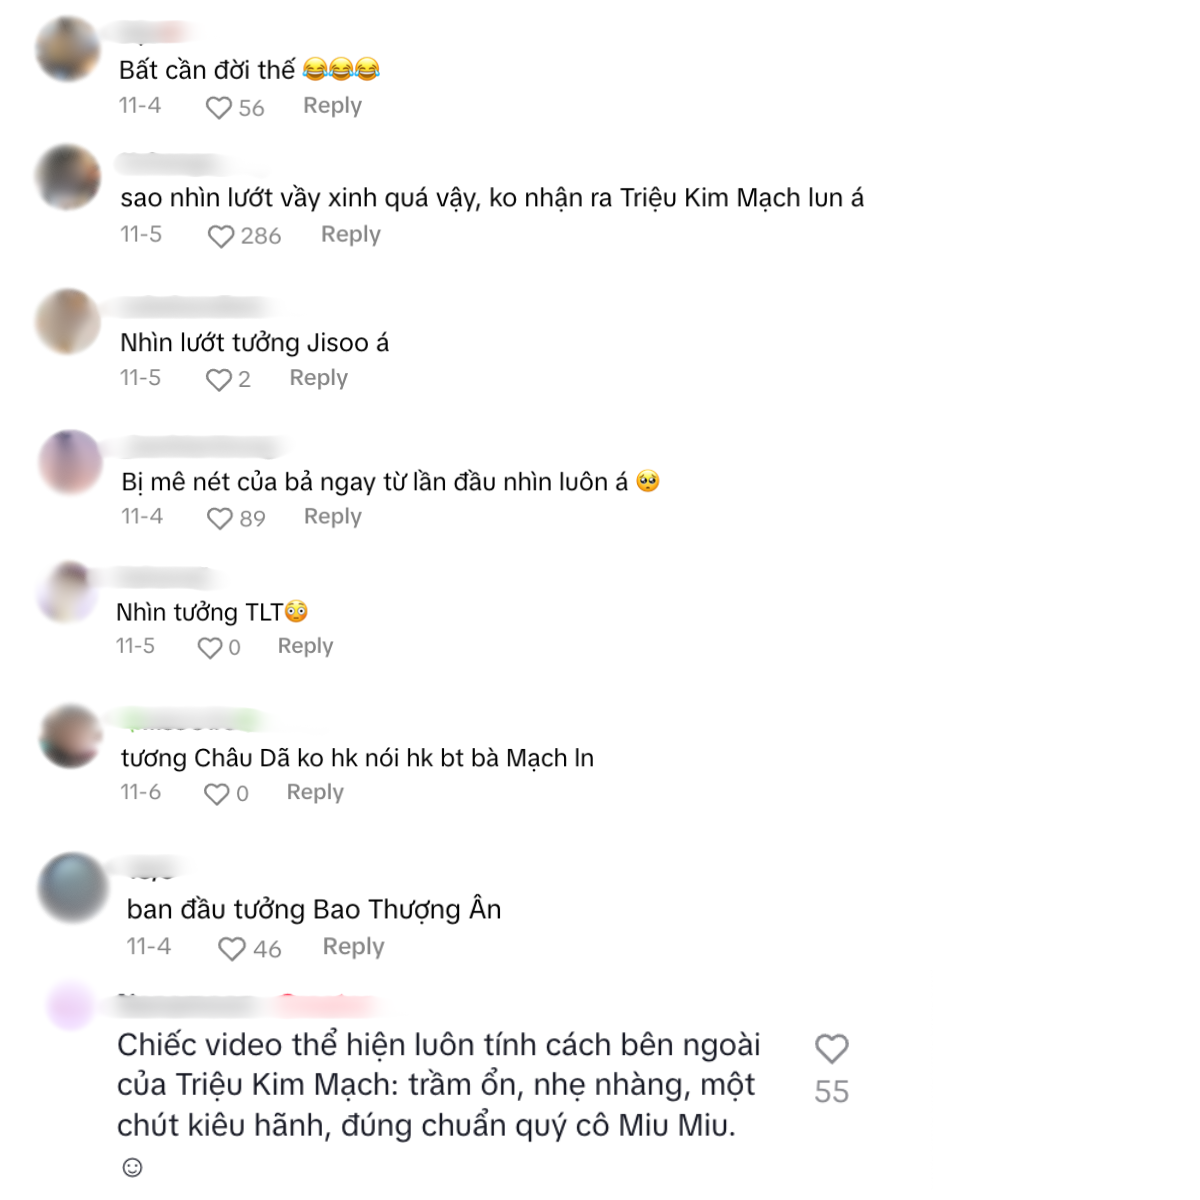
Task: Click the smiley emoji under Miu Miu comment
Action: [132, 1167]
